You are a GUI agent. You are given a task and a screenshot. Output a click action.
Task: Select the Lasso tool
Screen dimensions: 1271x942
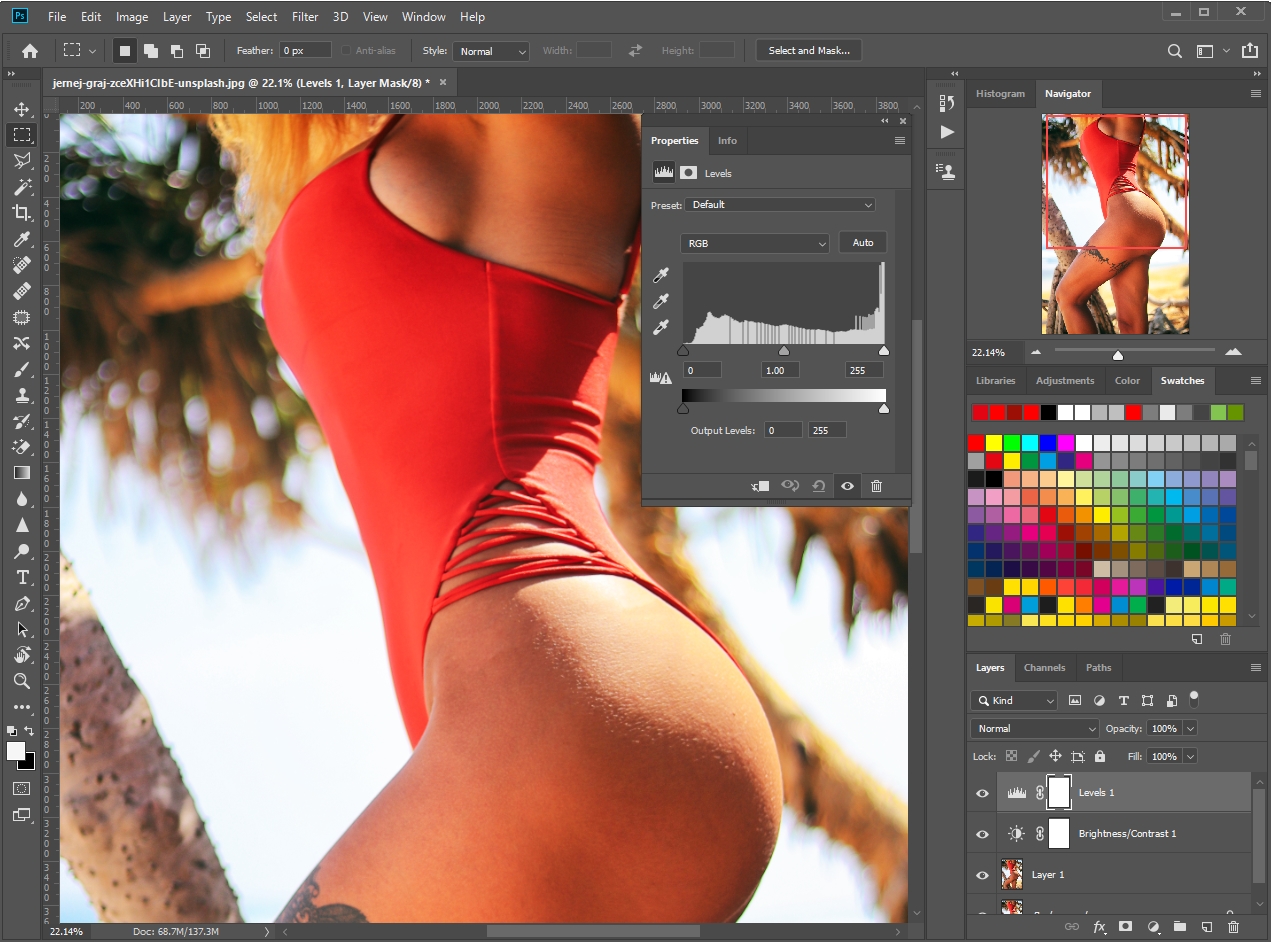(x=22, y=161)
